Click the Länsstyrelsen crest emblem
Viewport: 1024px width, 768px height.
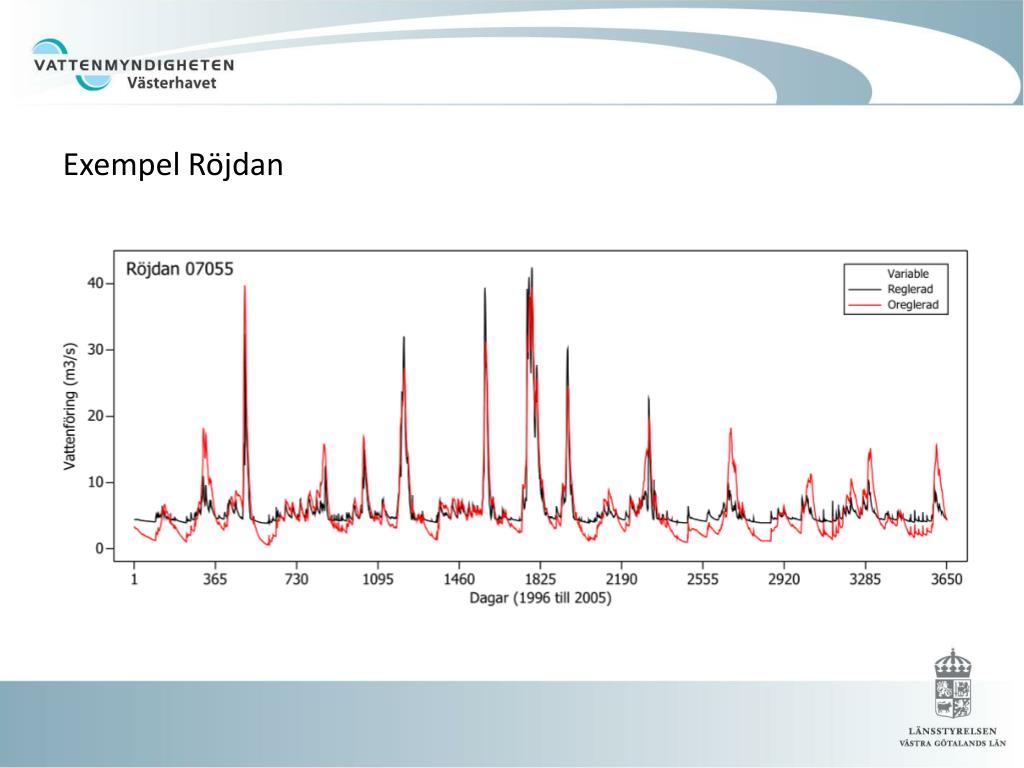coord(953,684)
